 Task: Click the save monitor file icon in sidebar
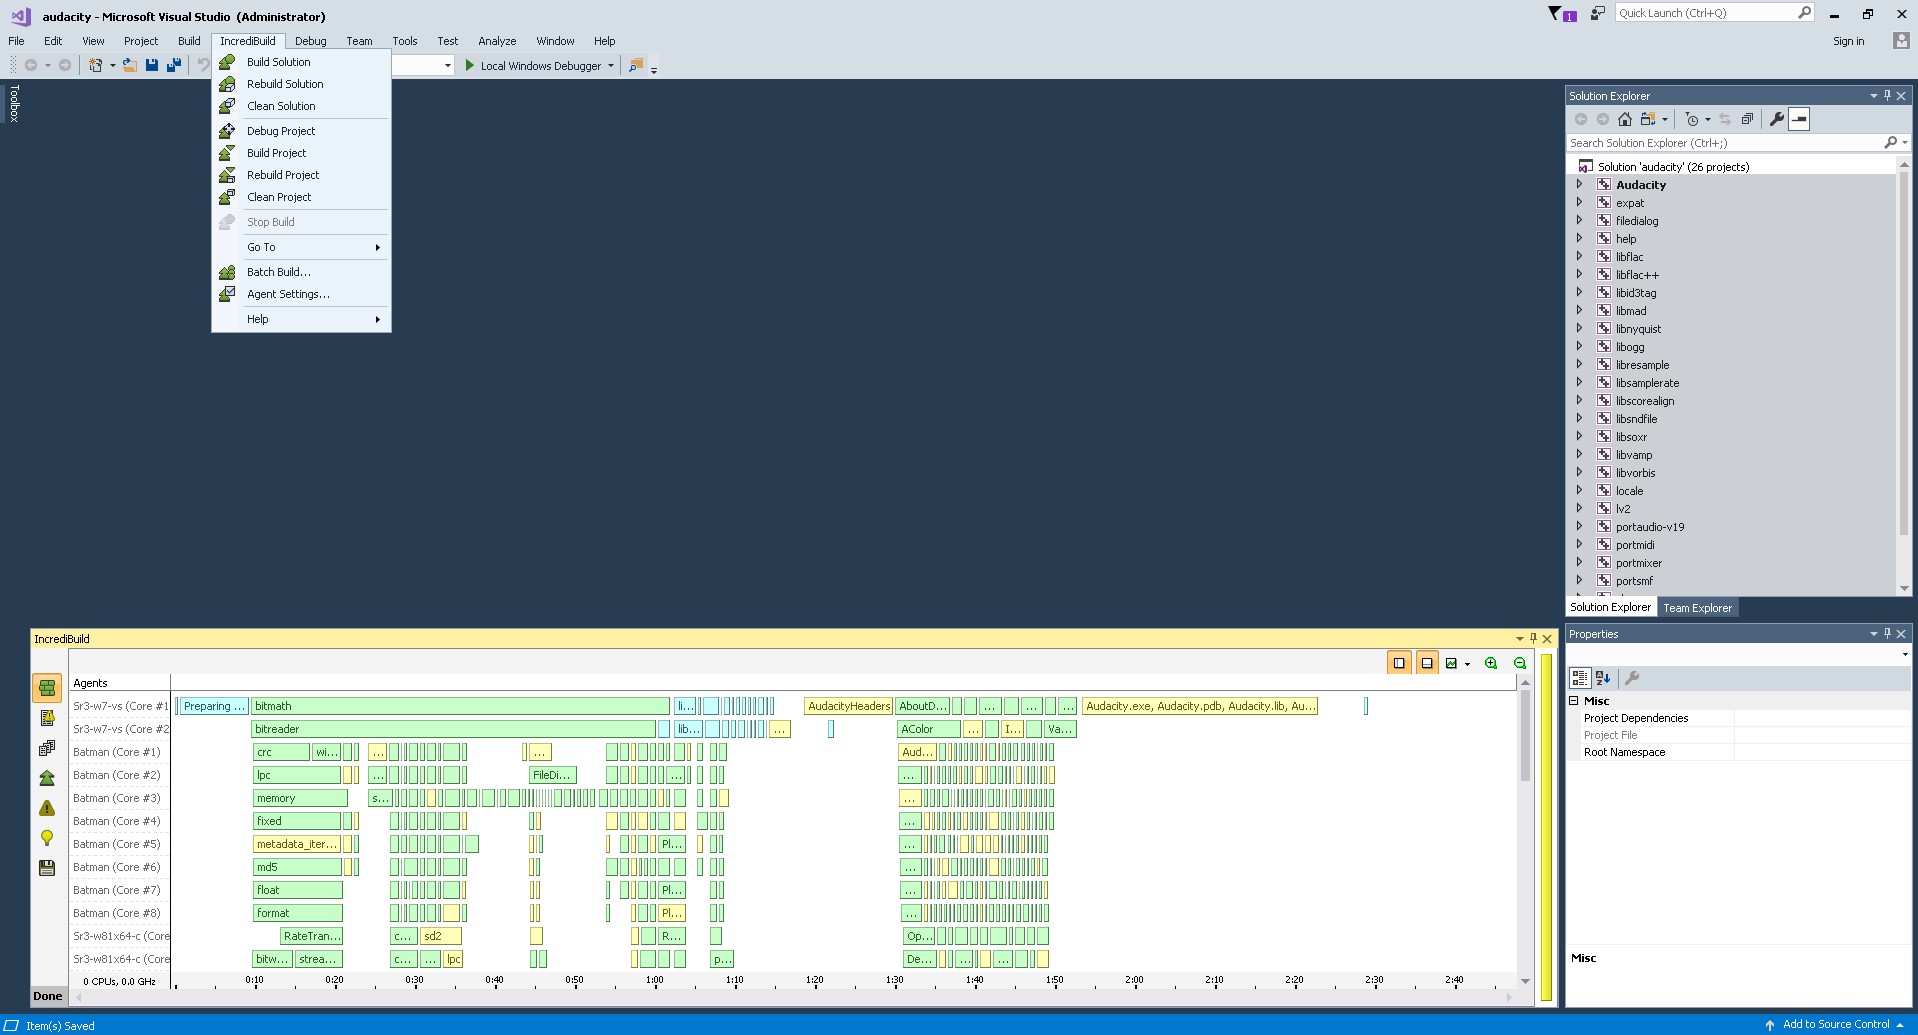pos(47,868)
